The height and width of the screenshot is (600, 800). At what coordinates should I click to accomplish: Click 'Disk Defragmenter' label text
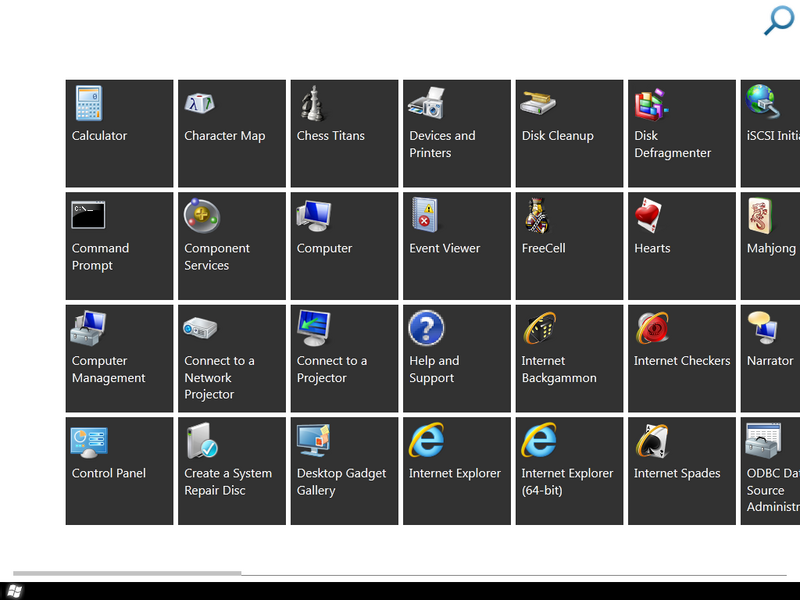(x=672, y=144)
